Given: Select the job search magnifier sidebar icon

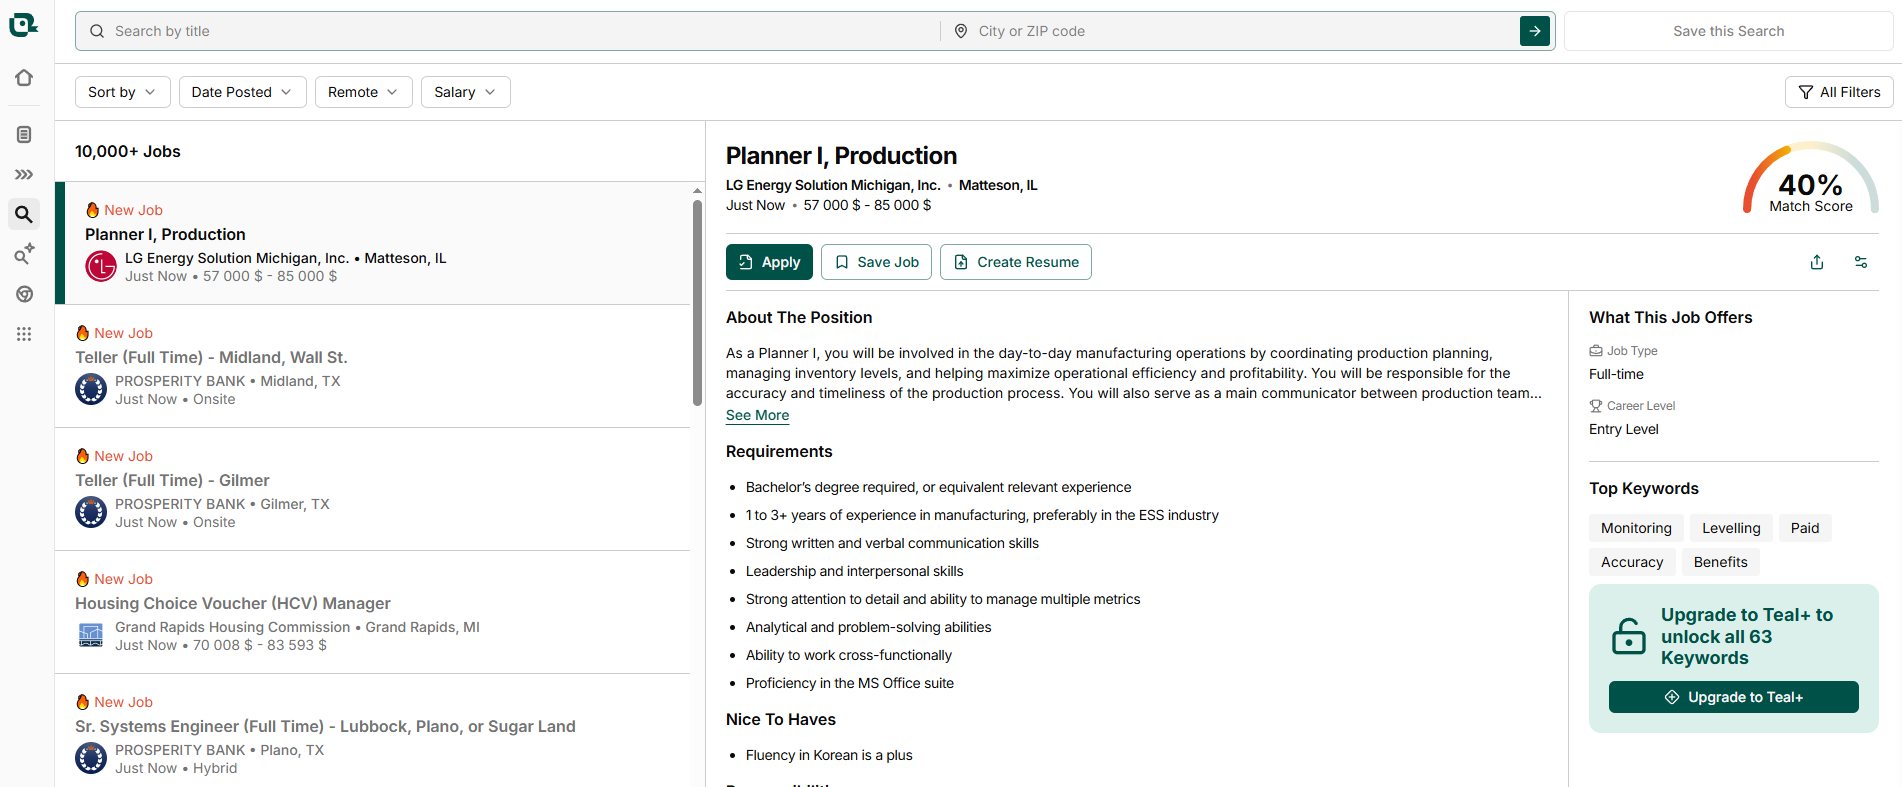Looking at the screenshot, I should [24, 214].
